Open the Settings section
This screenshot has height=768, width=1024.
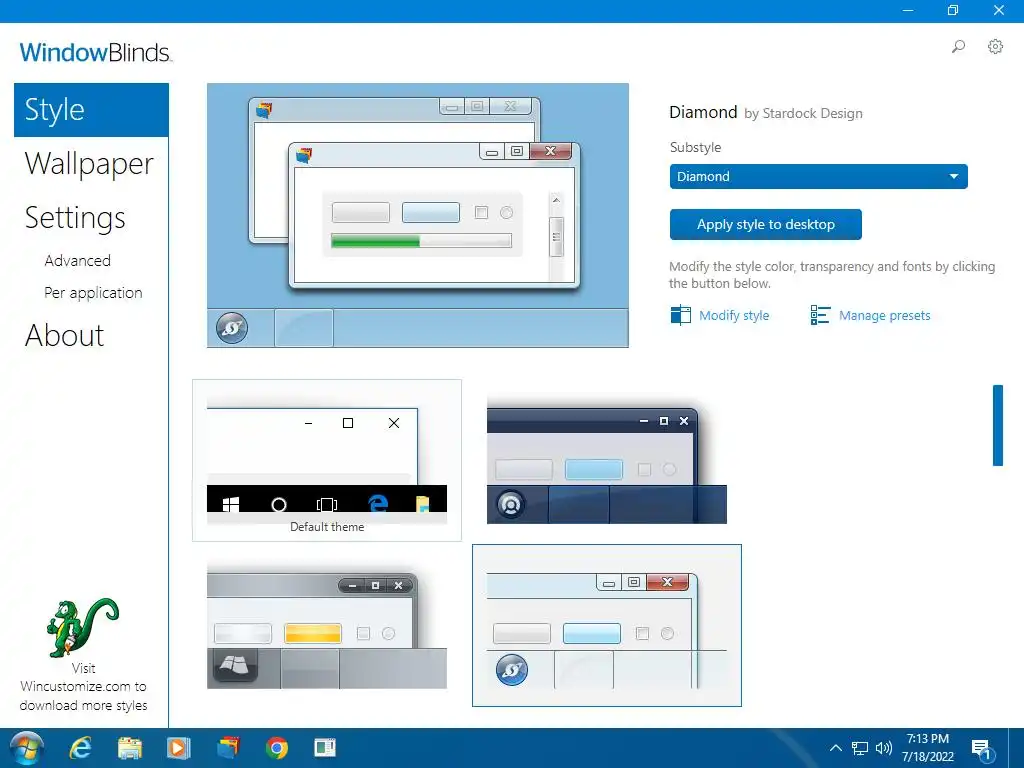click(x=75, y=217)
